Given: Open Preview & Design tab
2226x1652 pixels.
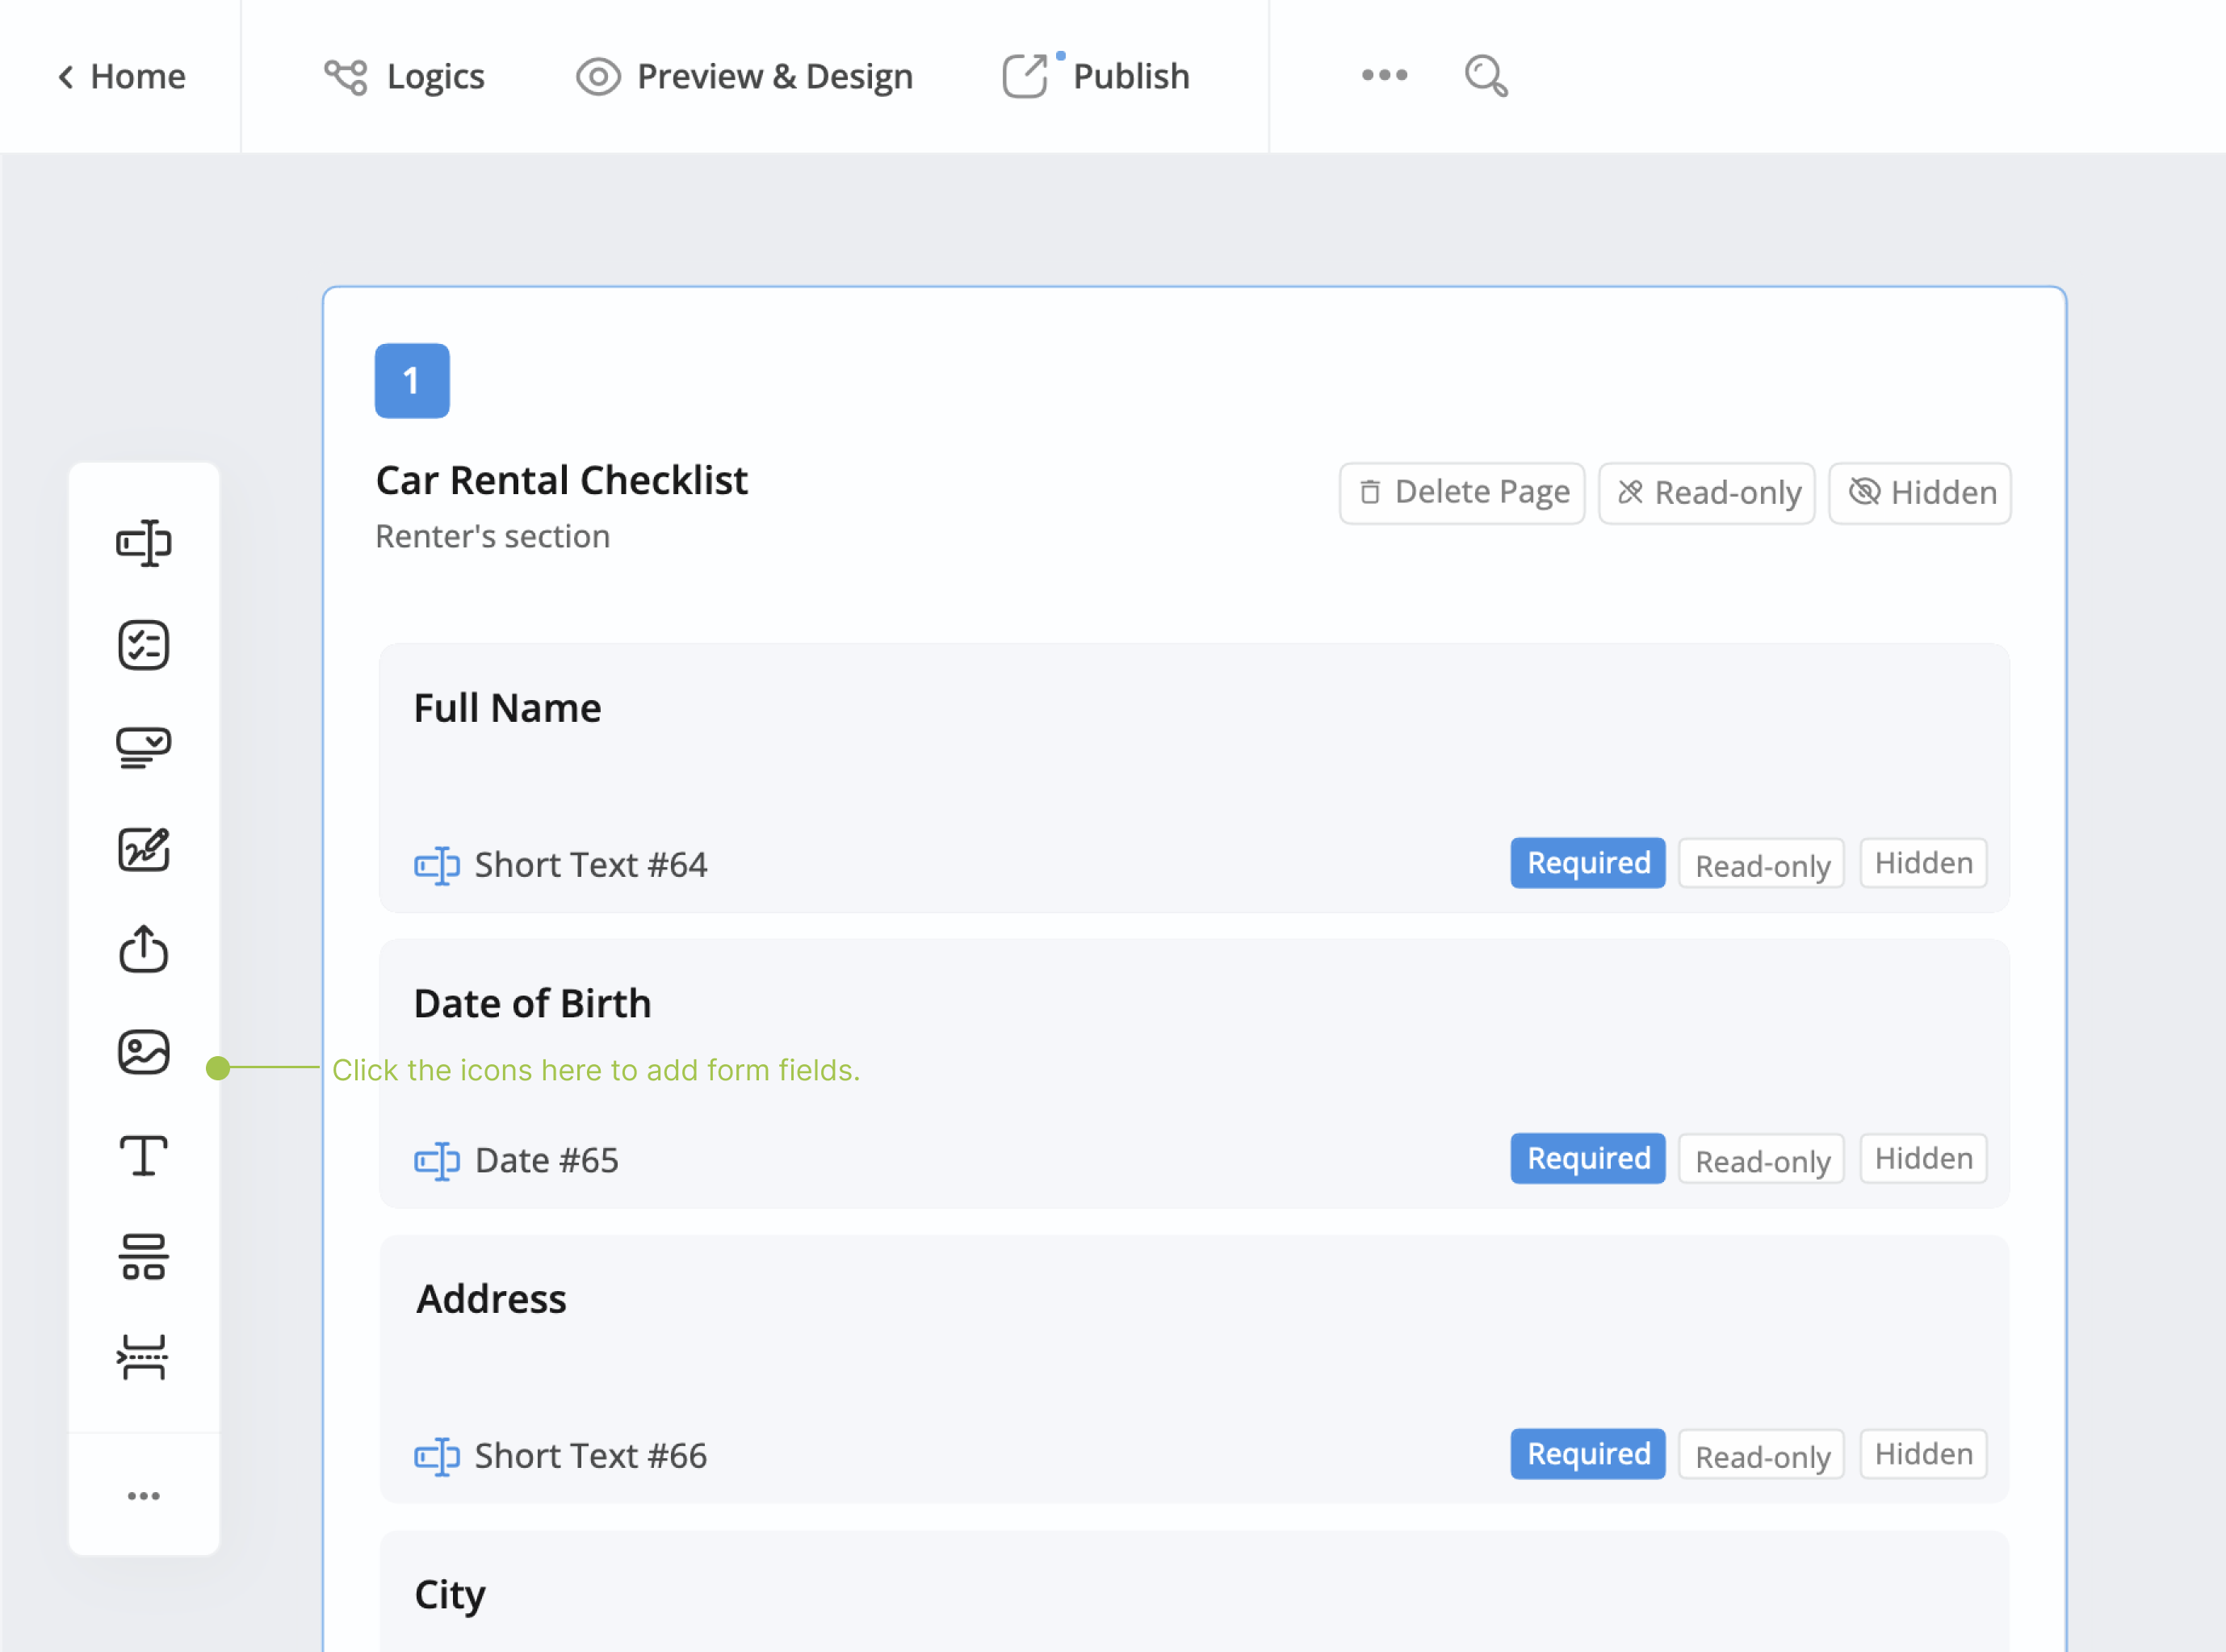Looking at the screenshot, I should 745,76.
